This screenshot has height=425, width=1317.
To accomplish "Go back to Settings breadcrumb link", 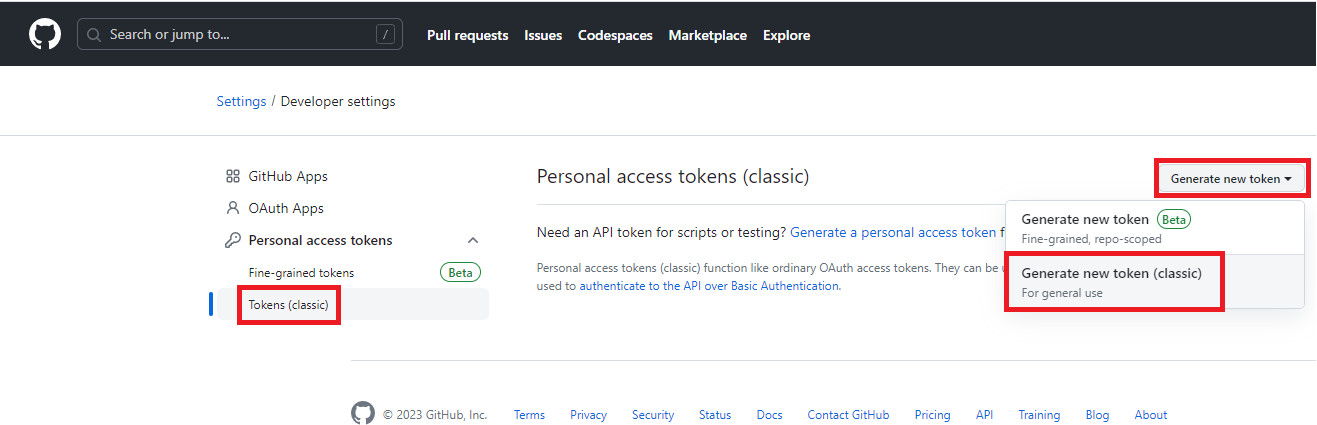I will pyautogui.click(x=241, y=101).
